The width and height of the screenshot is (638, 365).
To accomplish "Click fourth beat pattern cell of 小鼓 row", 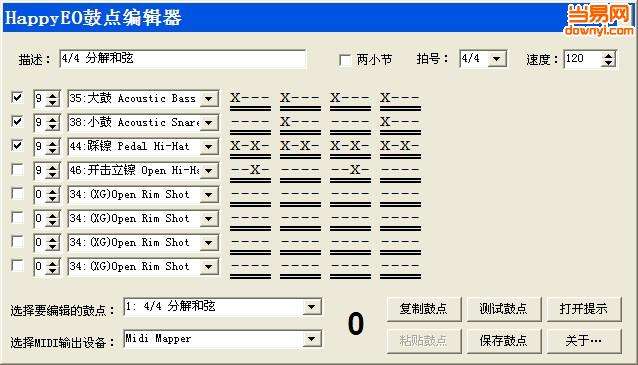I will (x=400, y=124).
